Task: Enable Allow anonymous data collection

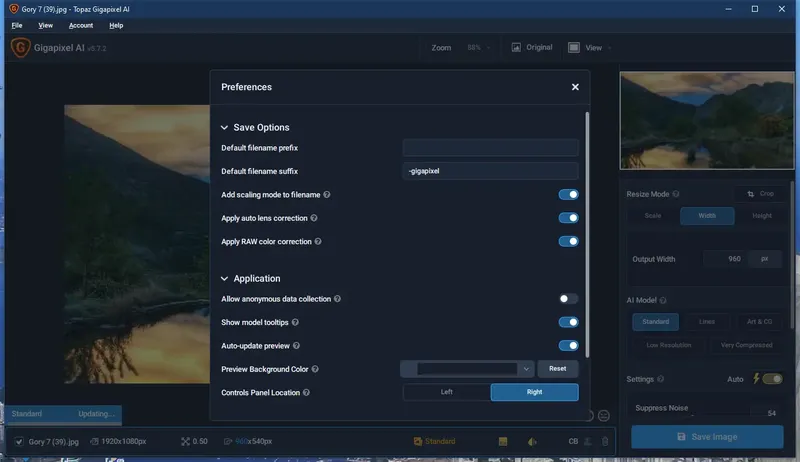Action: pos(568,299)
